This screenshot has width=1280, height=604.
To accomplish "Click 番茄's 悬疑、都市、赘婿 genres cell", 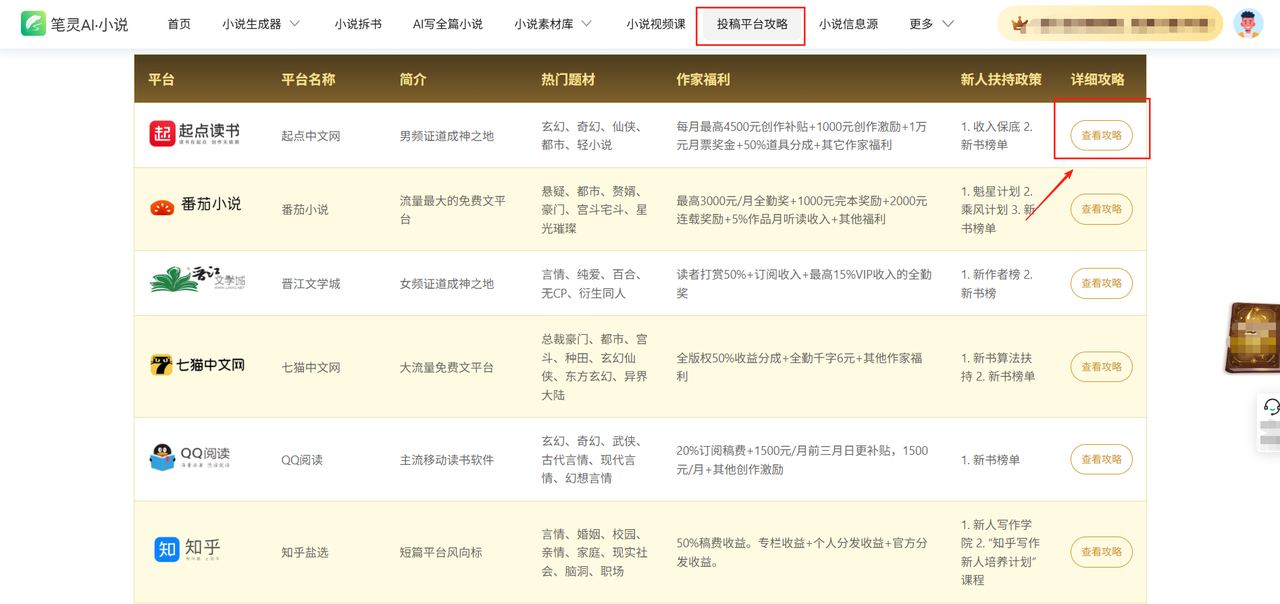I will pyautogui.click(x=594, y=210).
